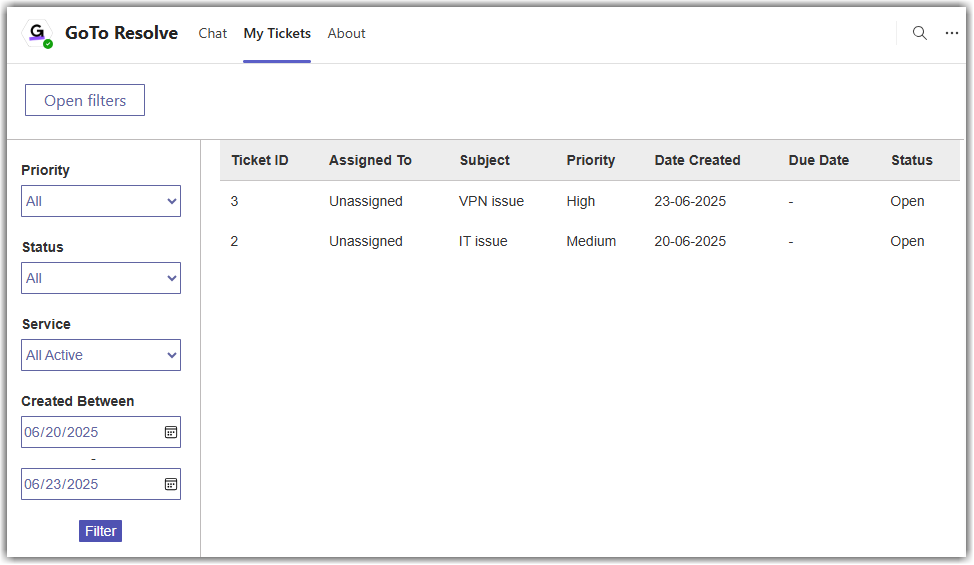Image resolution: width=974 pixels, height=565 pixels.
Task: Click the GoTo Resolve app logo icon
Action: click(x=38, y=34)
